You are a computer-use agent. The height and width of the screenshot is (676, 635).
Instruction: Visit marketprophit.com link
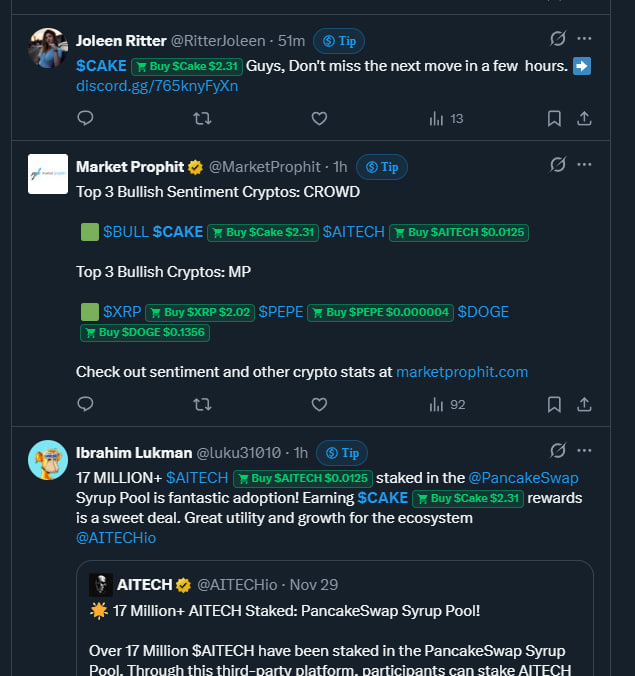click(462, 372)
